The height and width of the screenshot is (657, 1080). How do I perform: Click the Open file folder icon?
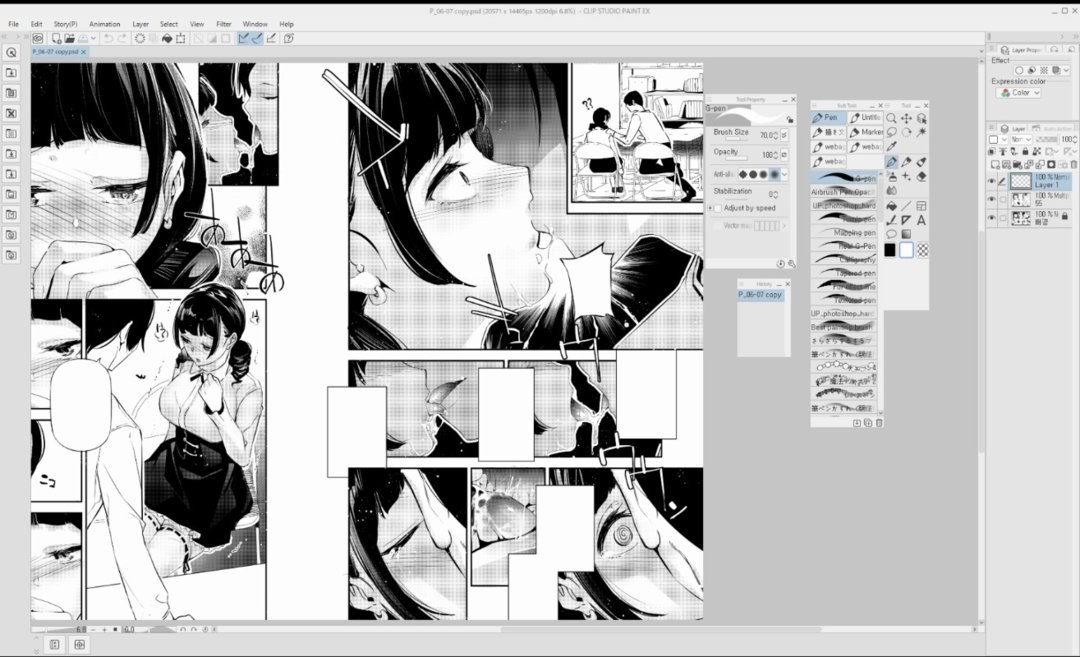pyautogui.click(x=70, y=39)
